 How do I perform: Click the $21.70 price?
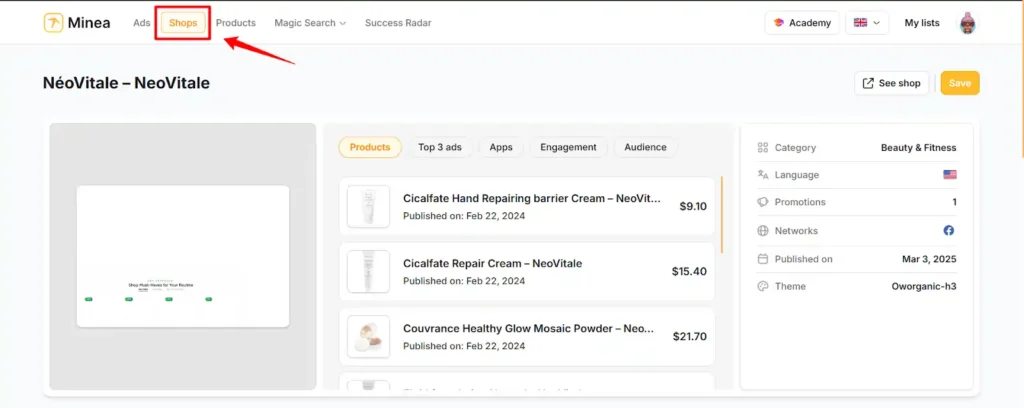[690, 337]
